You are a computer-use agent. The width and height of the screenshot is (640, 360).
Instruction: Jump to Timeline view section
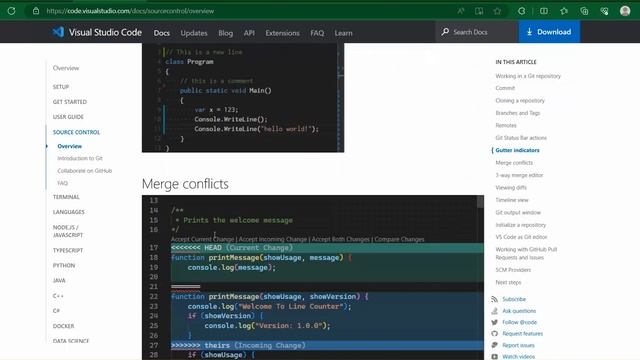tap(512, 200)
